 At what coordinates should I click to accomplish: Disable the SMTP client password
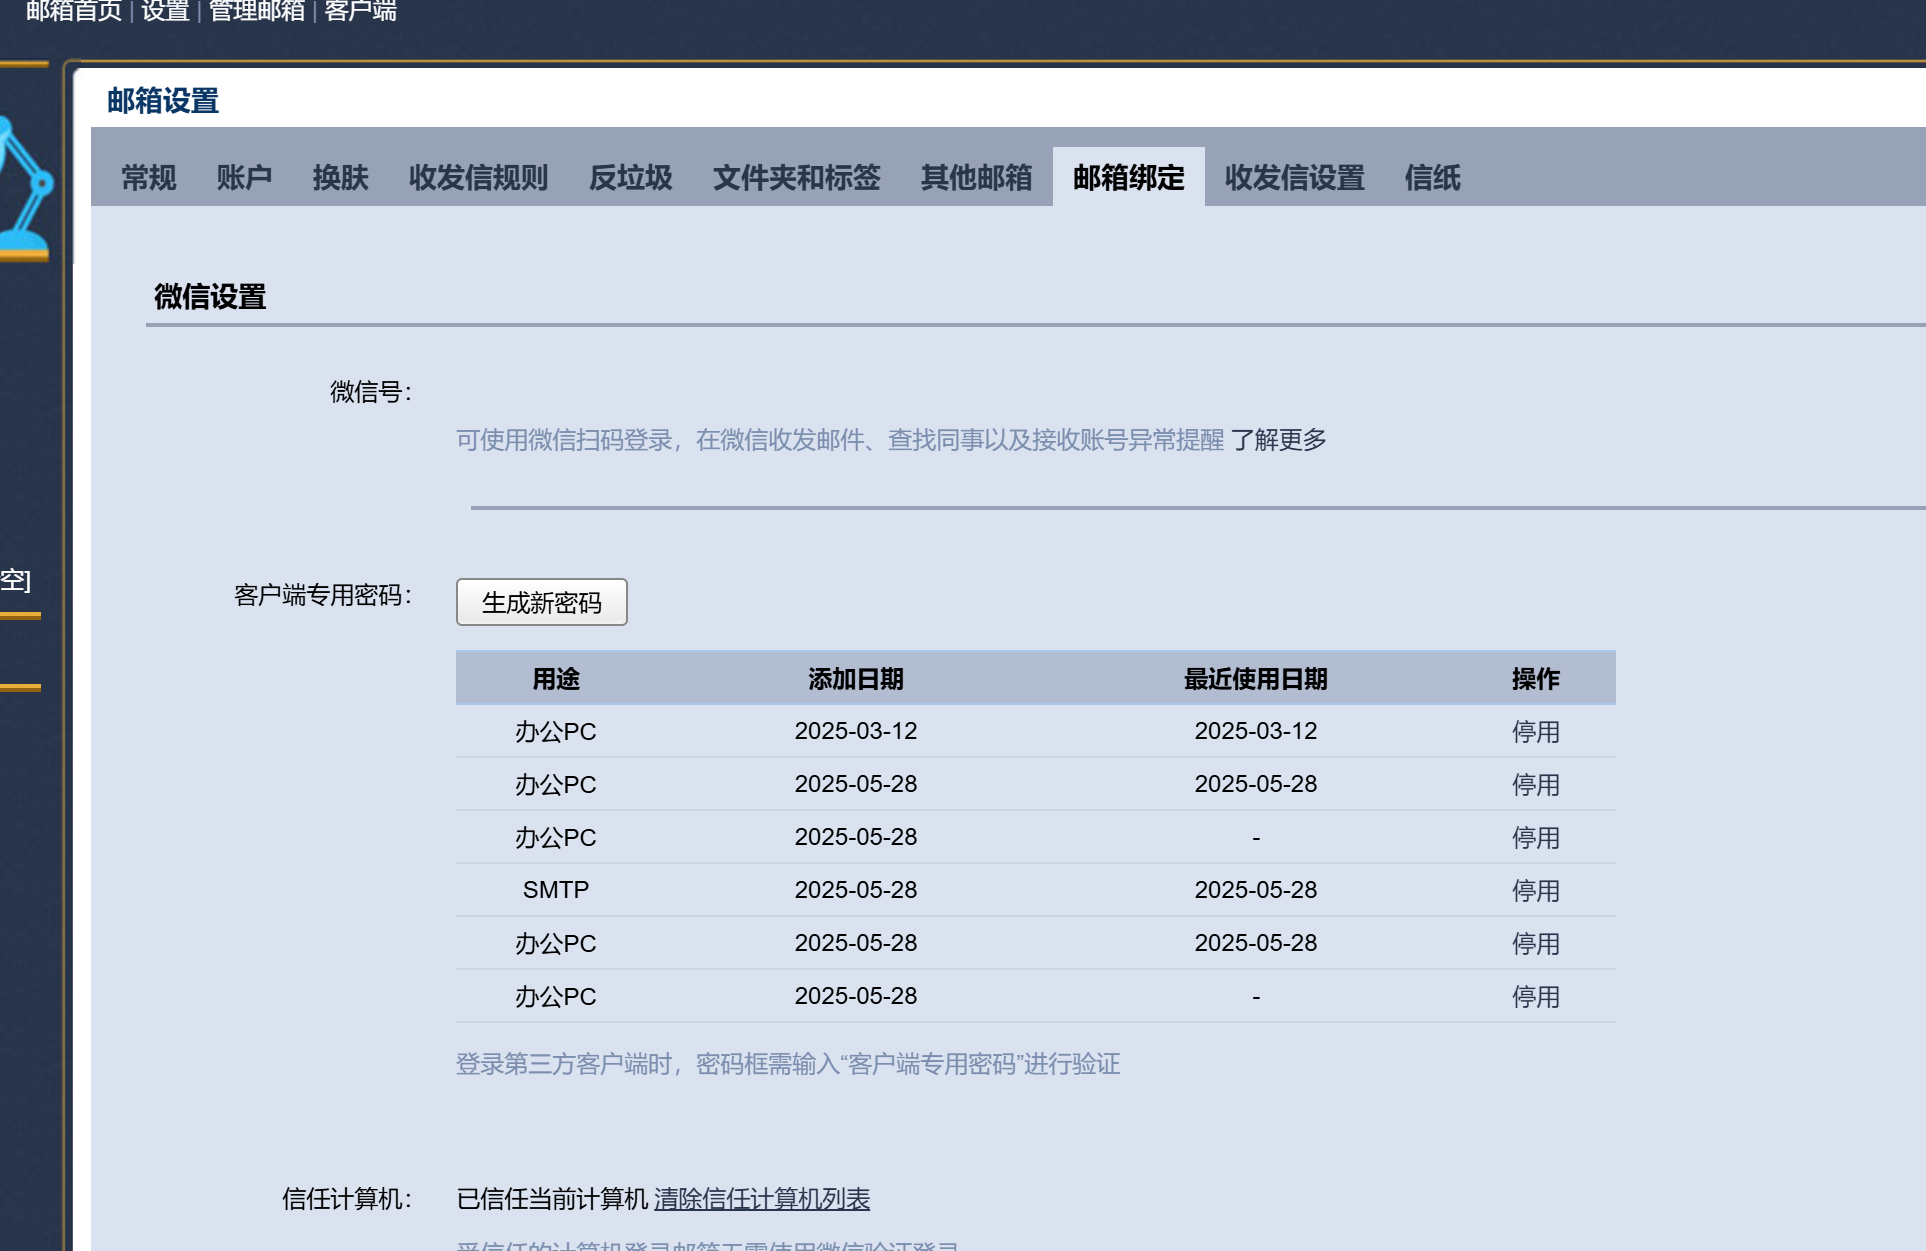point(1535,890)
